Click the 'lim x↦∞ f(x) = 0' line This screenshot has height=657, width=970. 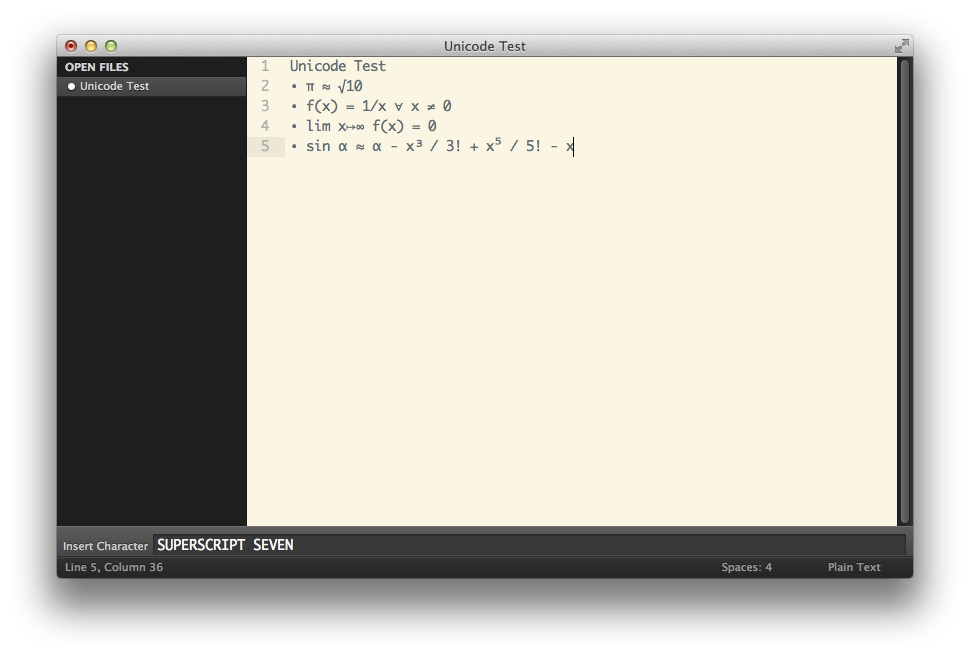[x=371, y=126]
